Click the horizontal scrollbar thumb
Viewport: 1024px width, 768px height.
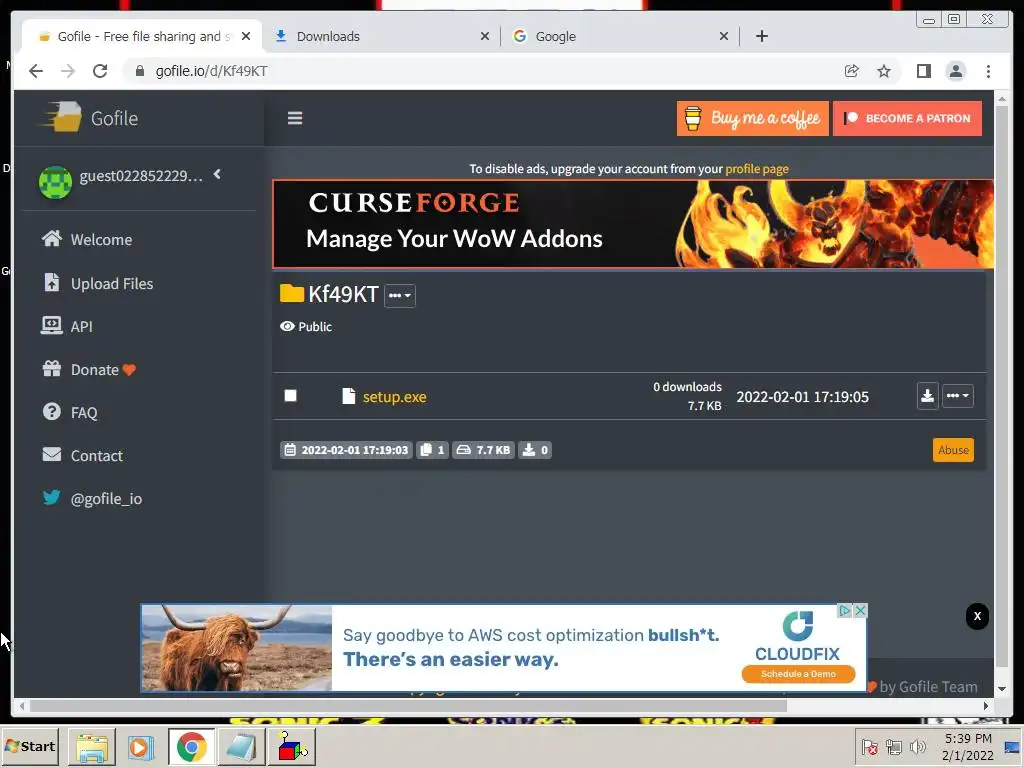(x=408, y=706)
